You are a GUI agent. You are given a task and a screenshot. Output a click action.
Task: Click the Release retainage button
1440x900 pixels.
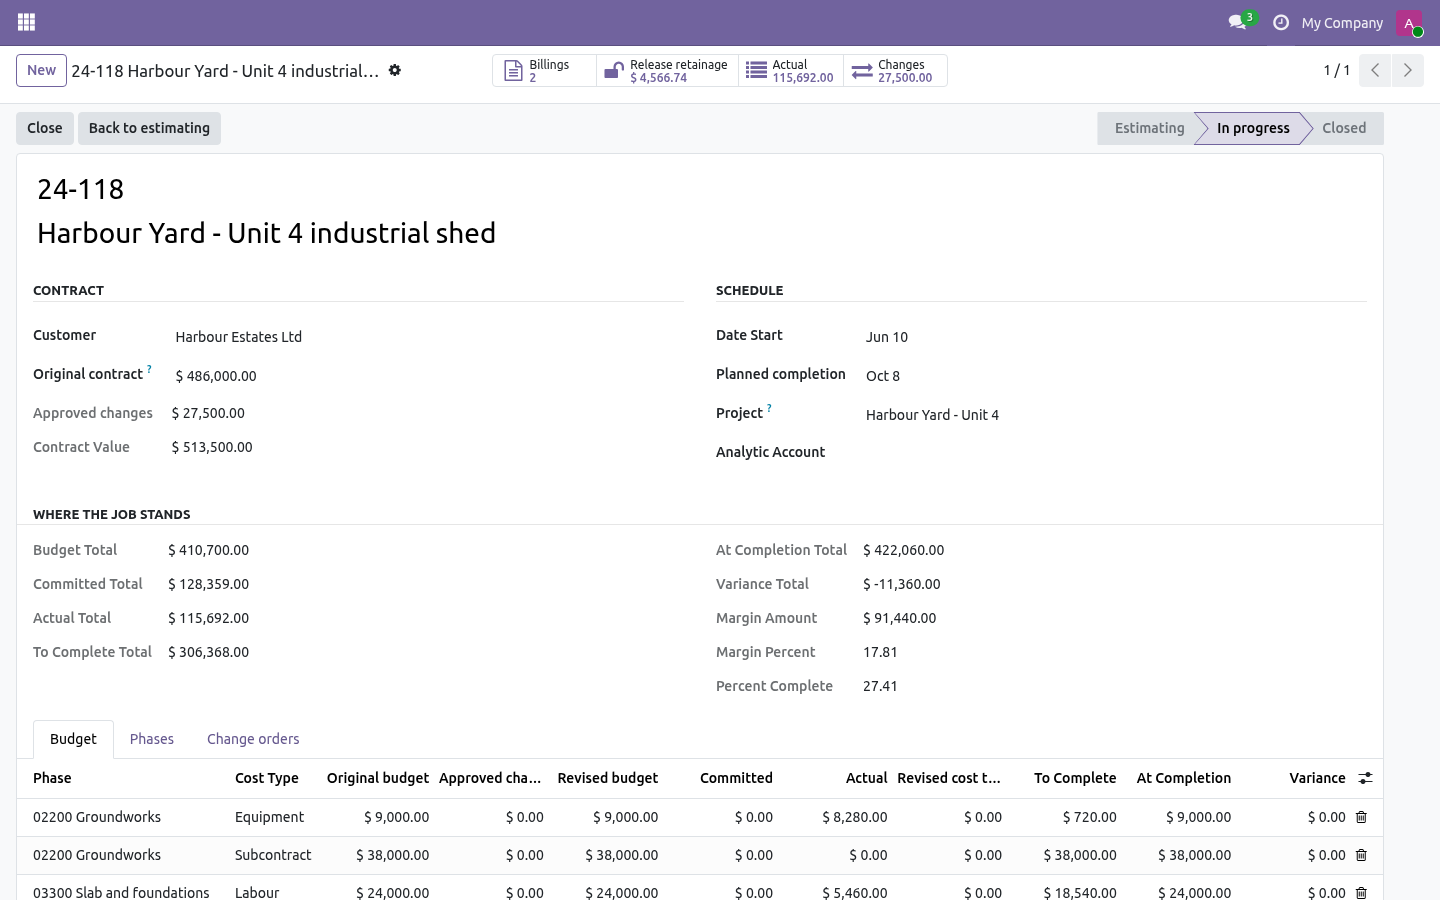668,71
